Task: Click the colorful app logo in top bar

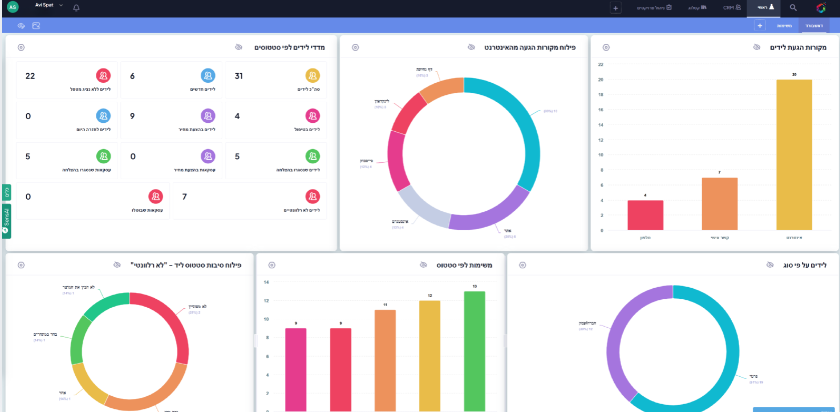Action: pos(820,8)
